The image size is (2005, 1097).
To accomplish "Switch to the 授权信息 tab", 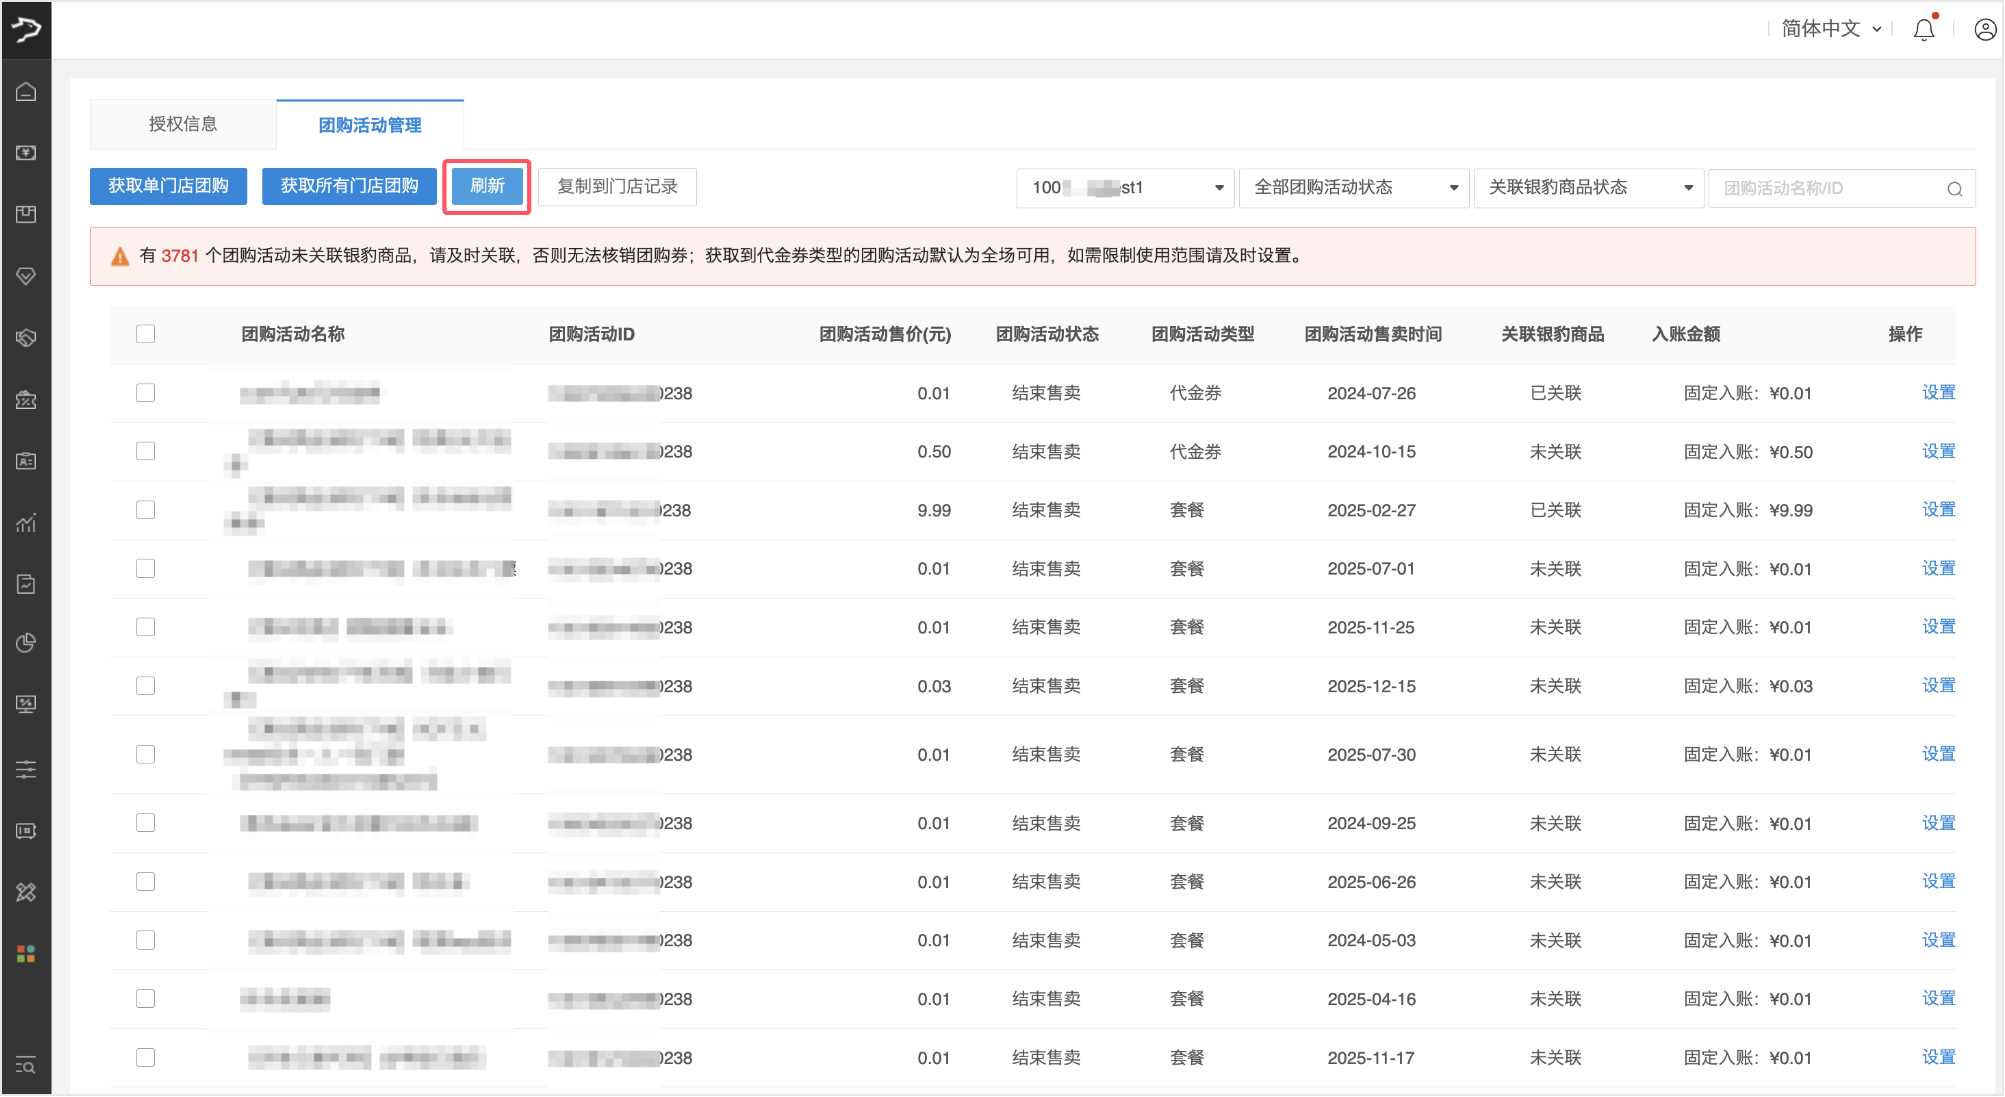I will click(x=183, y=124).
